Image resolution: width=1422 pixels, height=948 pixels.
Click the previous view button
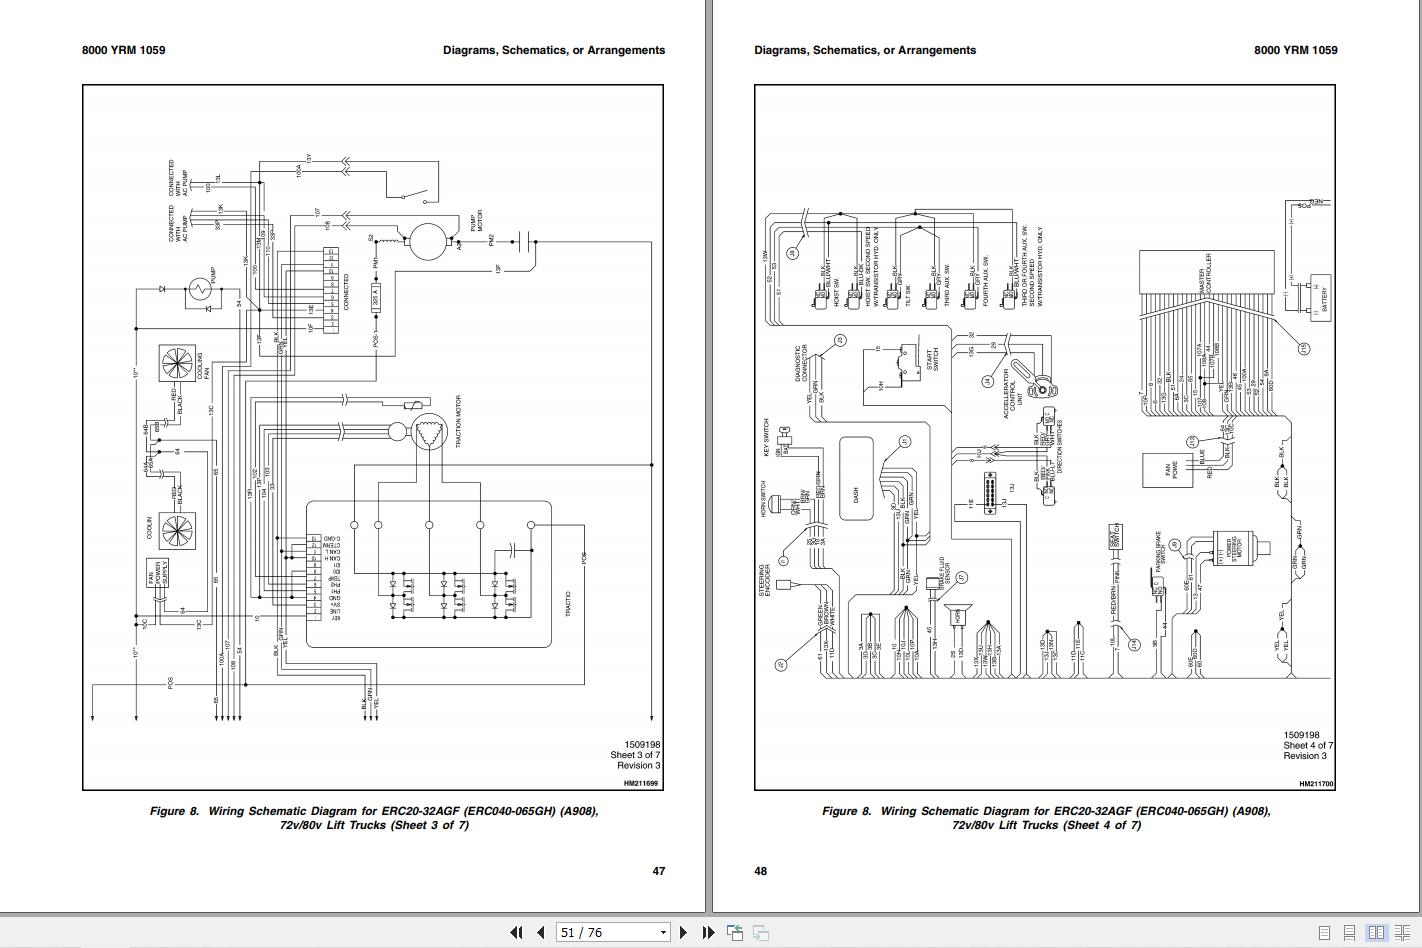[x=735, y=932]
